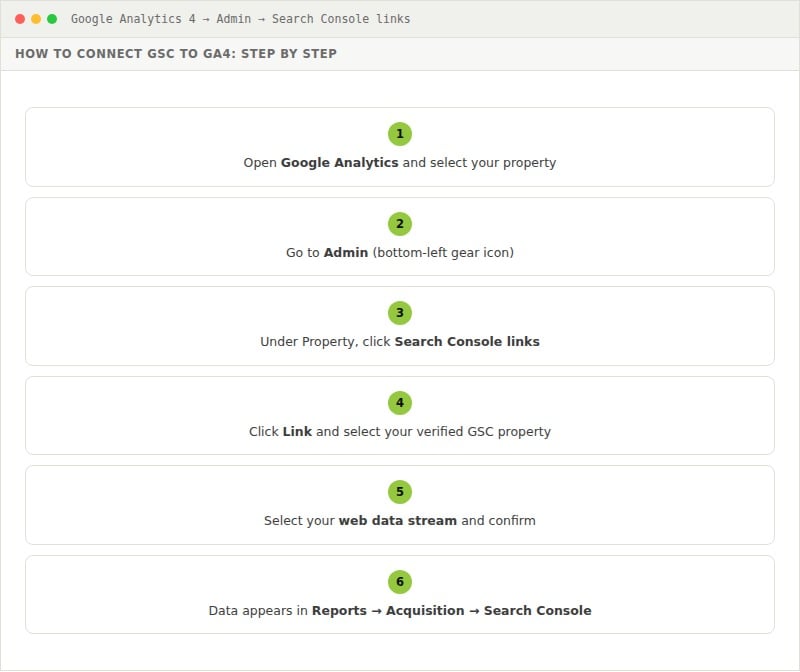The image size is (800, 672).
Task: Click the text 'Data appears in Reports → Acquisition → Search Console'
Action: [x=399, y=611]
